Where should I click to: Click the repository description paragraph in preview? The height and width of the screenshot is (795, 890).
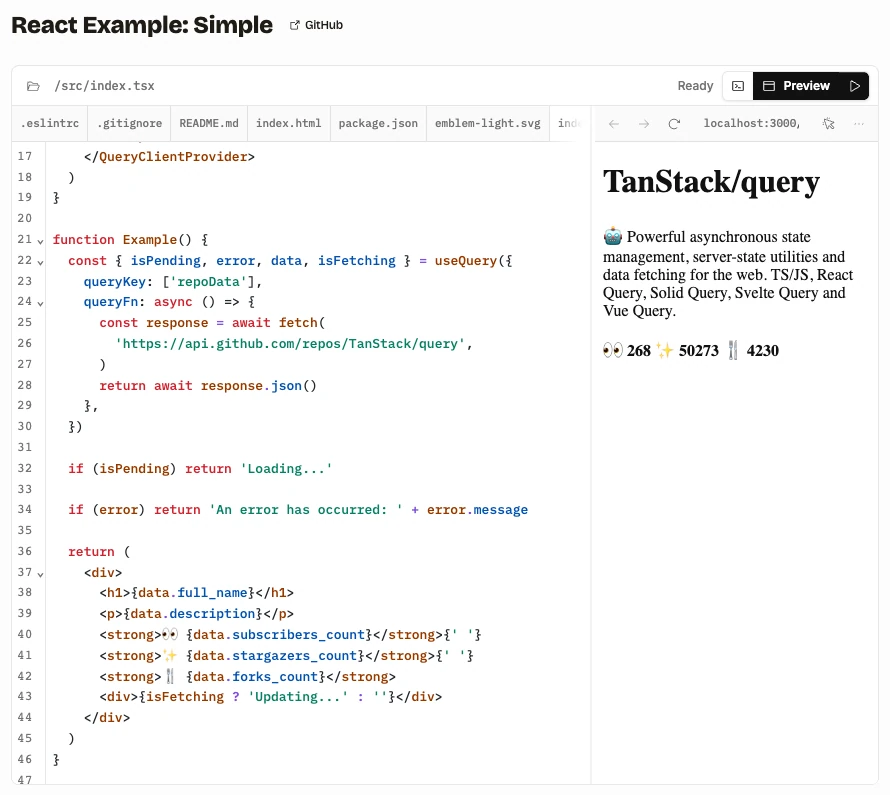(x=728, y=274)
